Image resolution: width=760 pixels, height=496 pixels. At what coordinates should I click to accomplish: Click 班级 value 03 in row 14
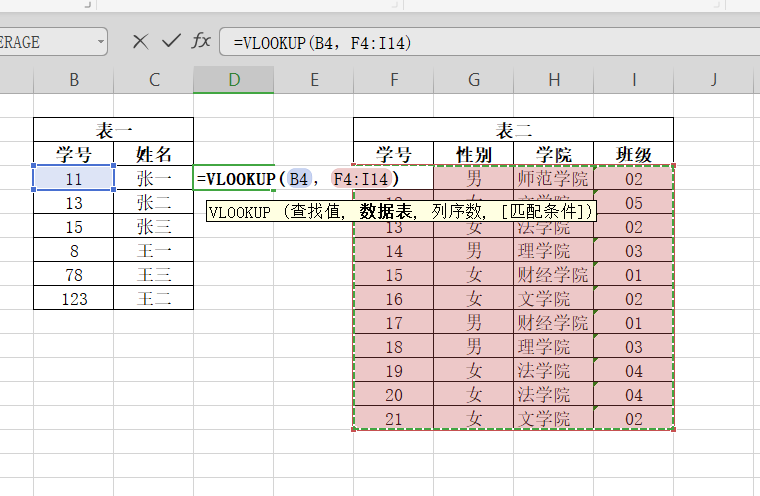[633, 251]
